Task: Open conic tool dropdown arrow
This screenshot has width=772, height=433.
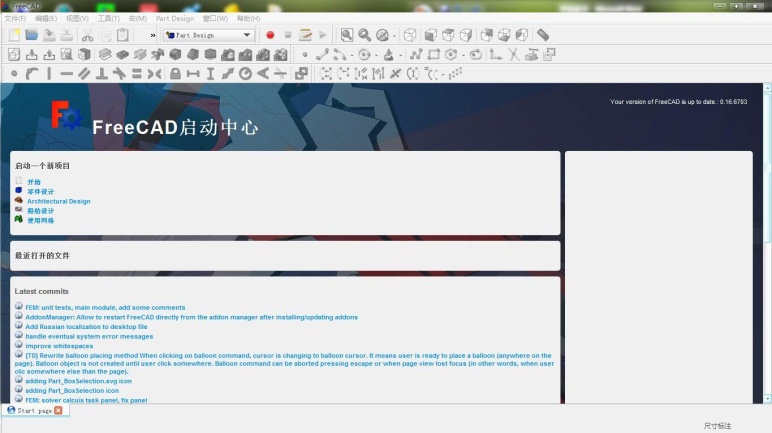Action: 401,55
